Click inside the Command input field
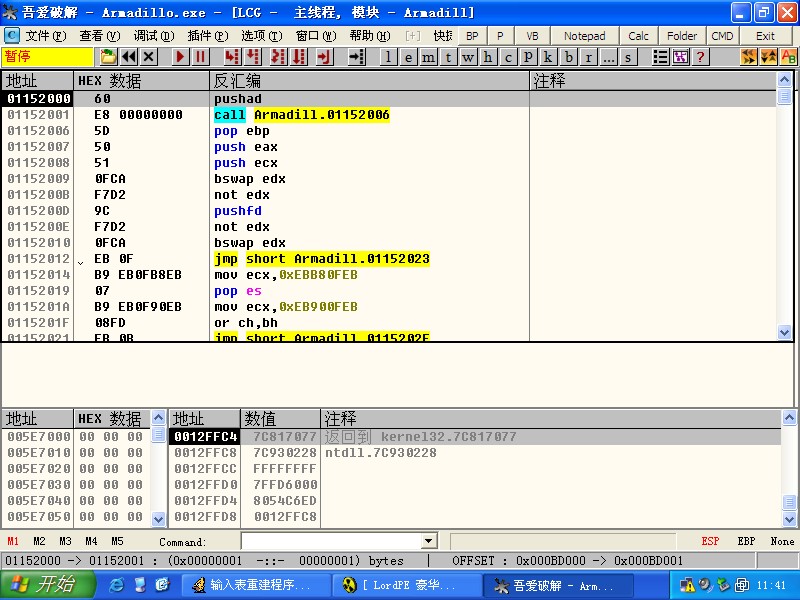This screenshot has height=600, width=800. [332, 541]
